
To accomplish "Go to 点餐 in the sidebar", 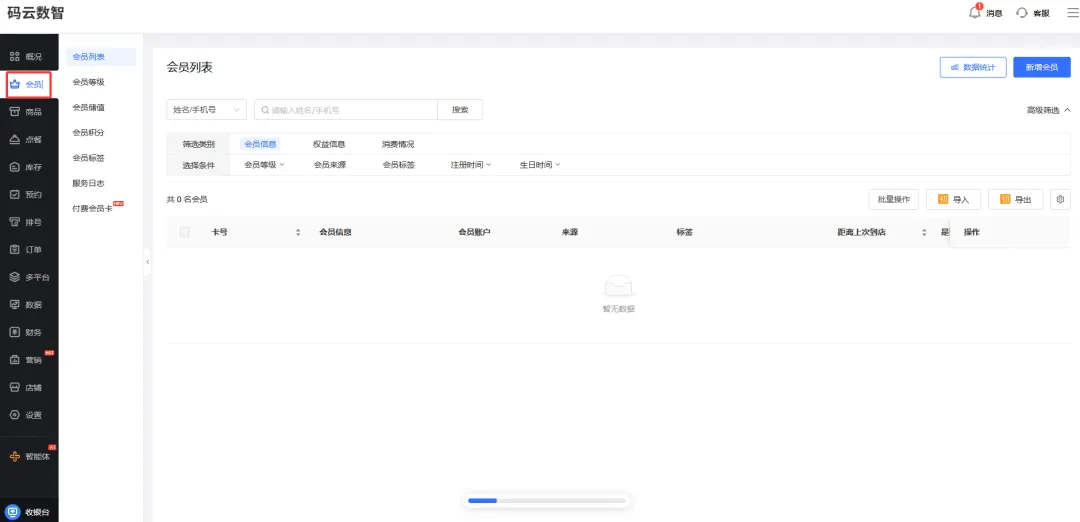I will pyautogui.click(x=26, y=139).
